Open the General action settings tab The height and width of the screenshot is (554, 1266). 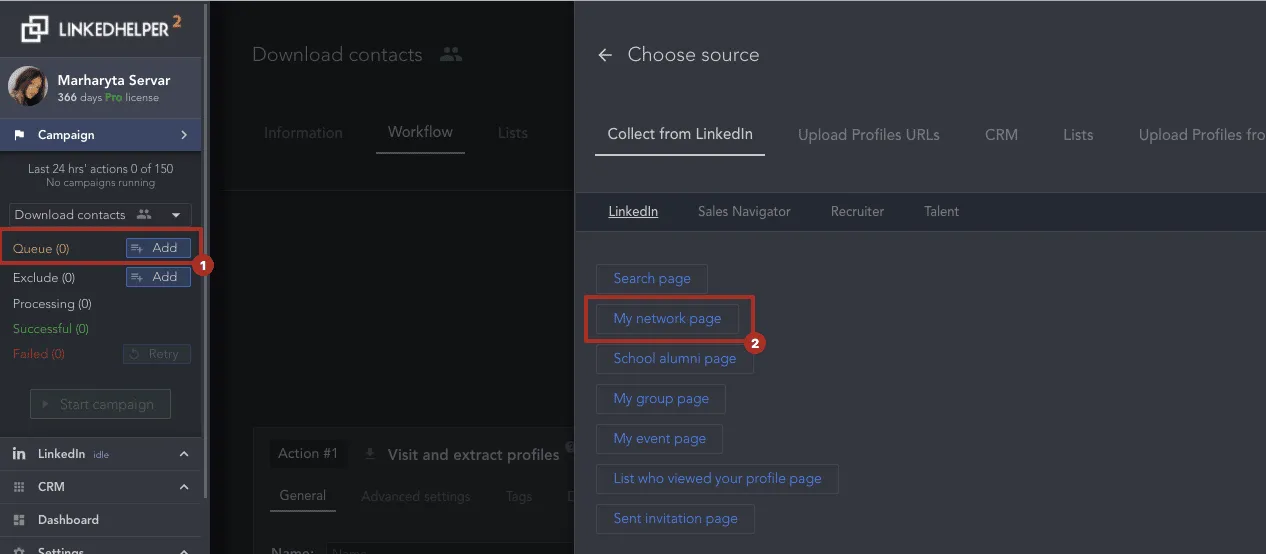[x=303, y=496]
